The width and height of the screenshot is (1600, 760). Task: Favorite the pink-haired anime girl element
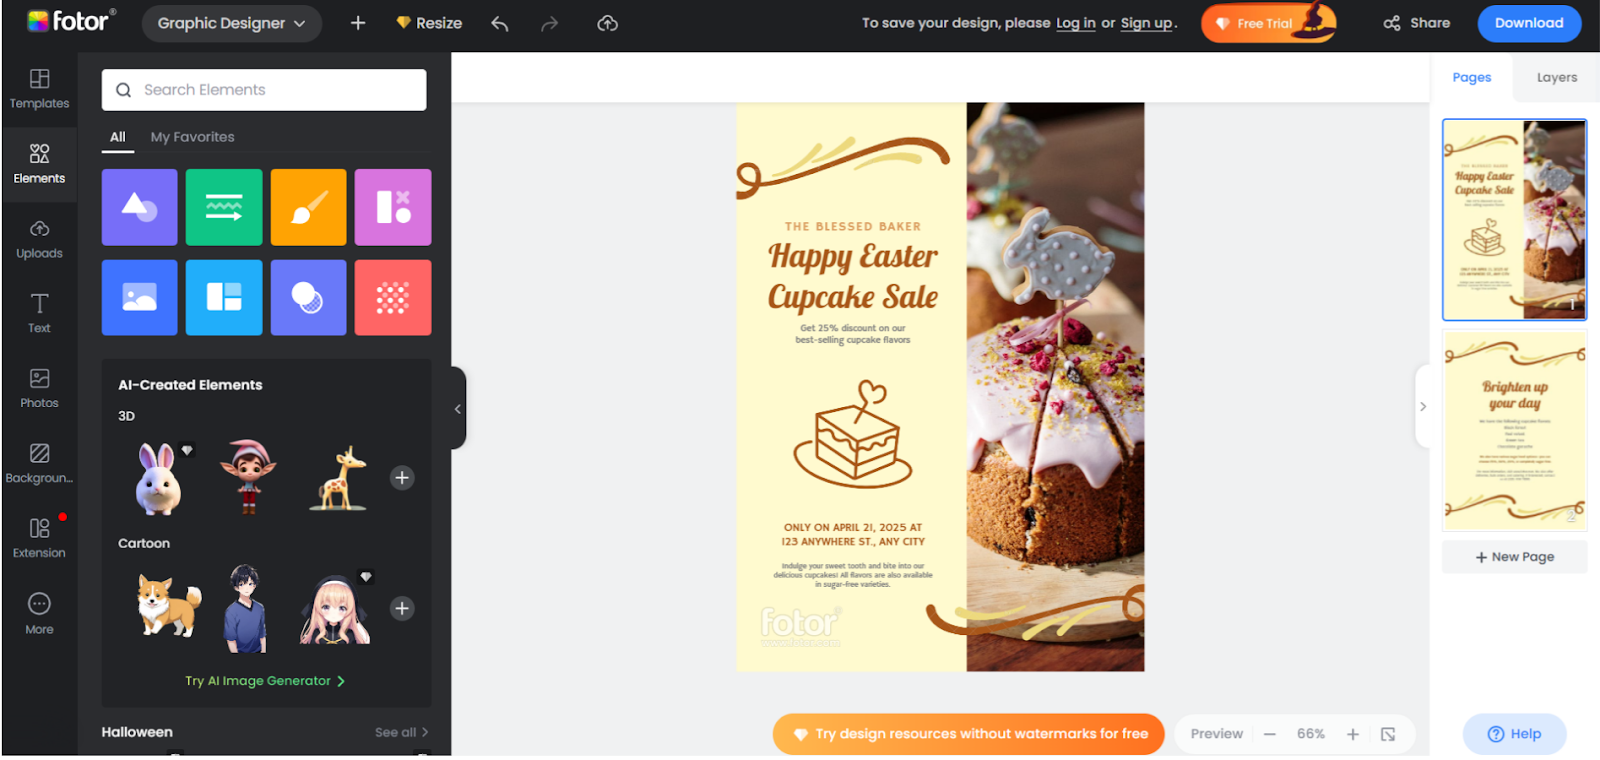366,577
